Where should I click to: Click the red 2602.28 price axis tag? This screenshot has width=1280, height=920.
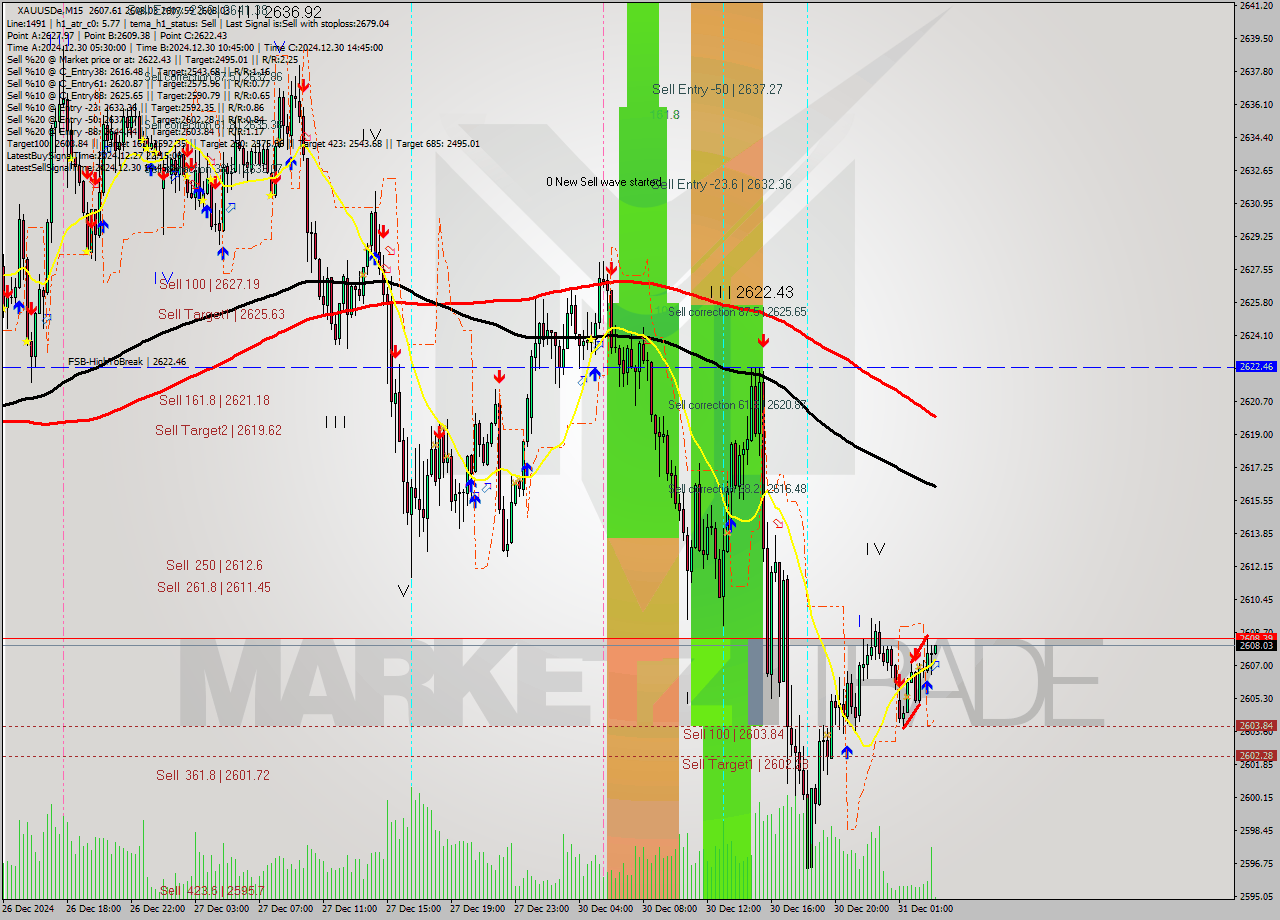point(1256,756)
